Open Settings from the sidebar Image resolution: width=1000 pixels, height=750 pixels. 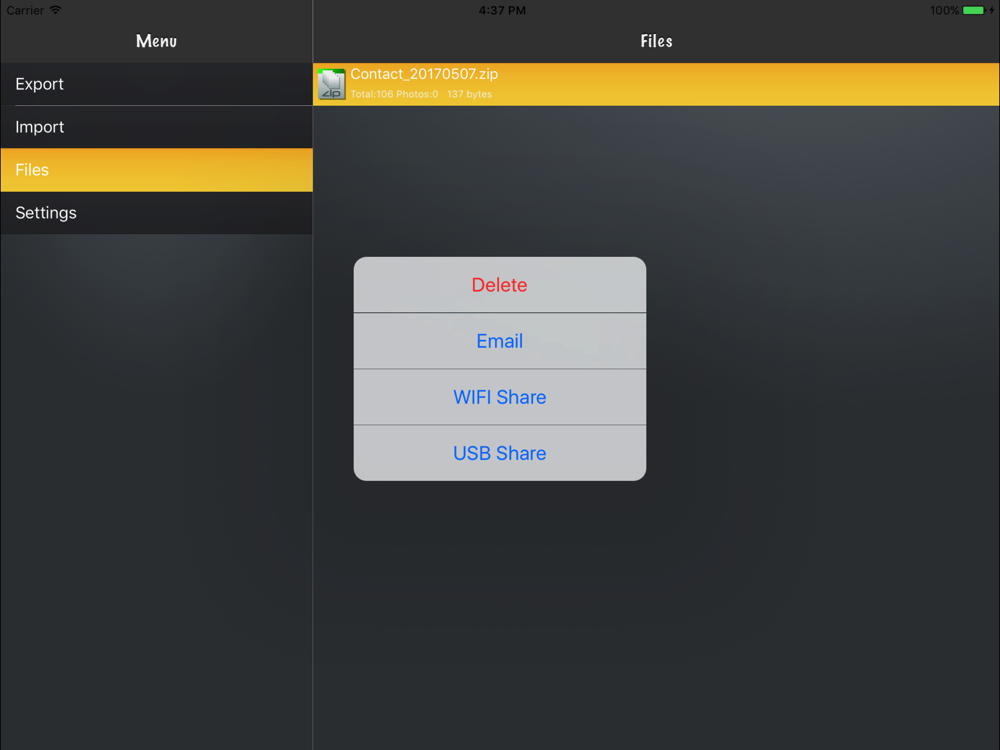[156, 212]
